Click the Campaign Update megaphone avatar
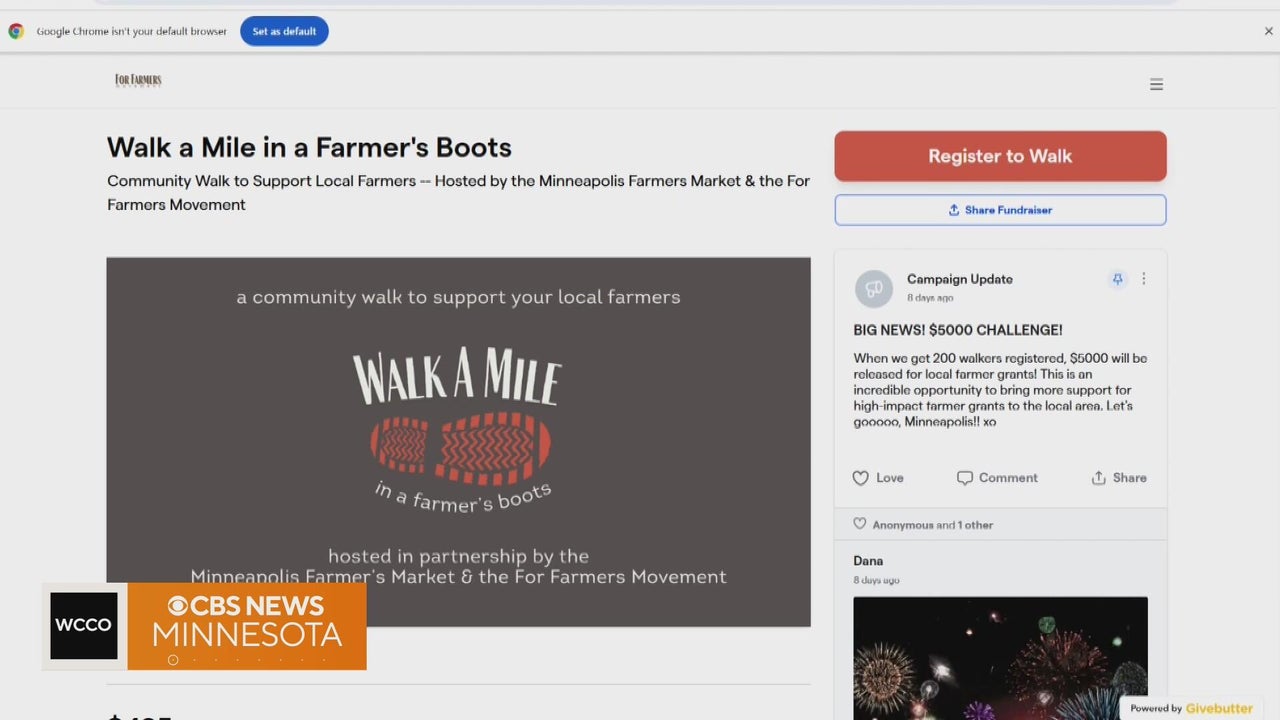This screenshot has height=720, width=1280. tap(873, 288)
